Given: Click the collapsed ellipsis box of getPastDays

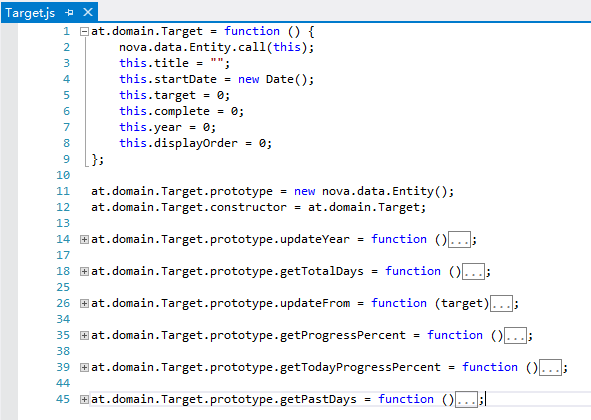Looking at the screenshot, I should (466, 400).
